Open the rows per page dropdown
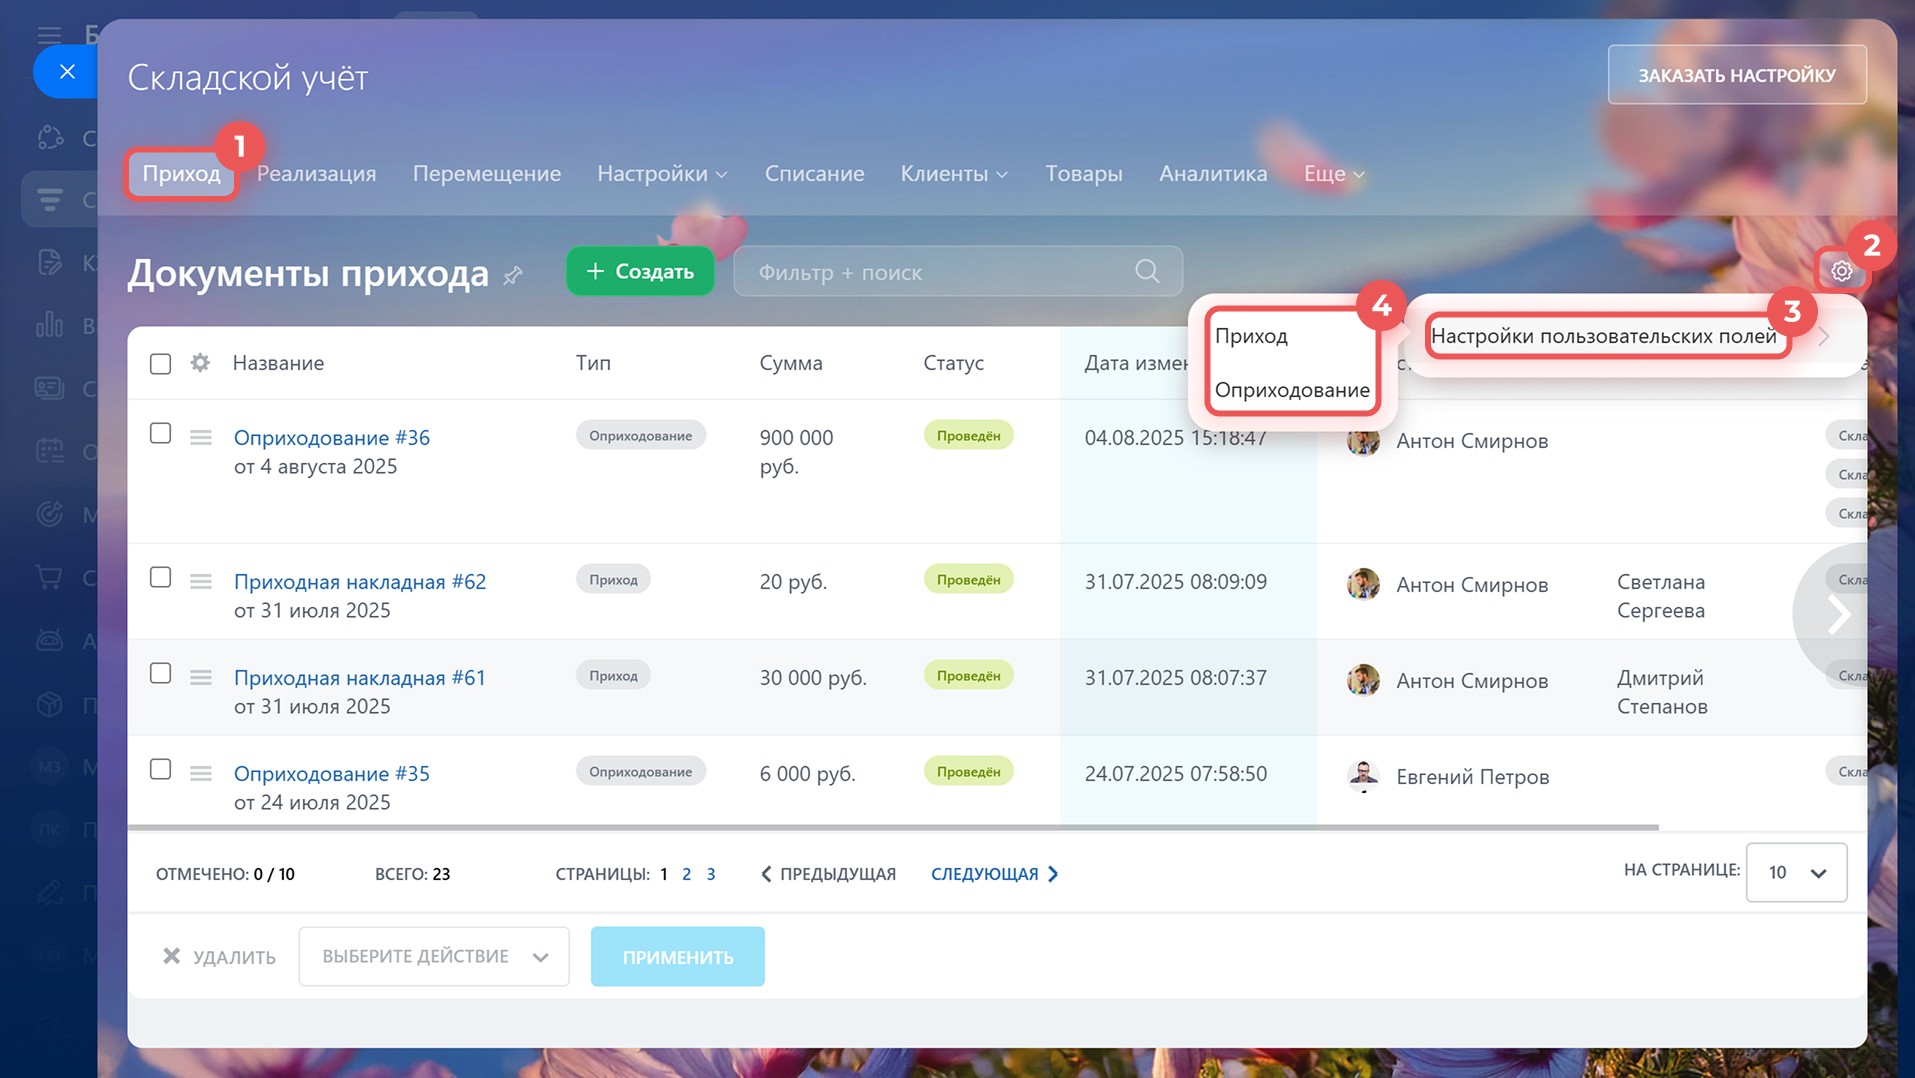The width and height of the screenshot is (1915, 1078). tap(1796, 873)
